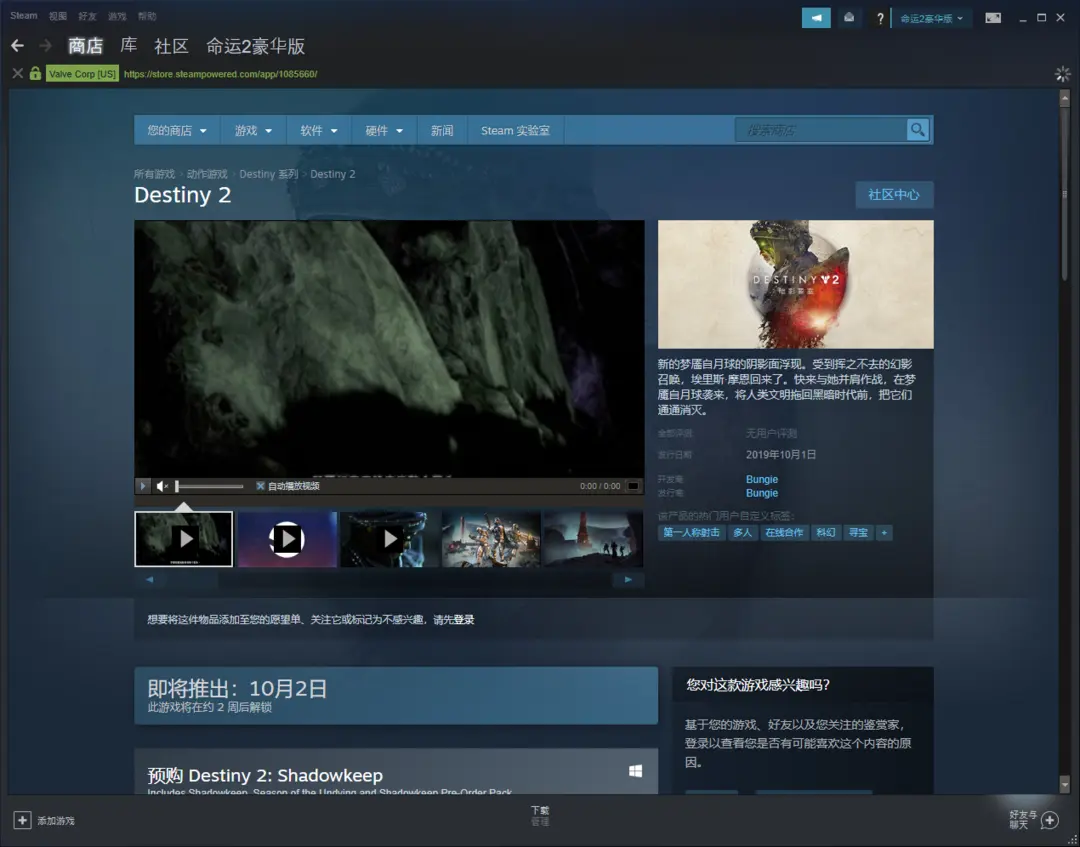Select the screenshot thumbnail of armored guardians

point(491,538)
